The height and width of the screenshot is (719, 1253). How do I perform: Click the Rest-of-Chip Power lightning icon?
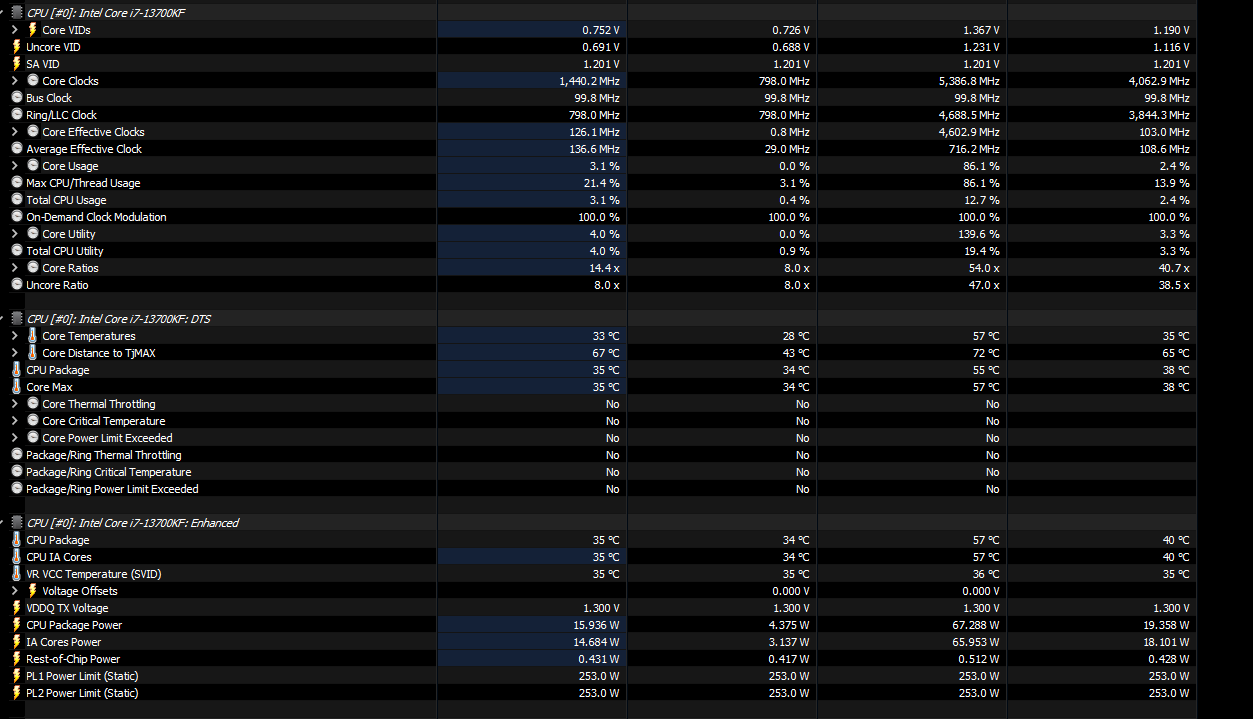coord(16,659)
